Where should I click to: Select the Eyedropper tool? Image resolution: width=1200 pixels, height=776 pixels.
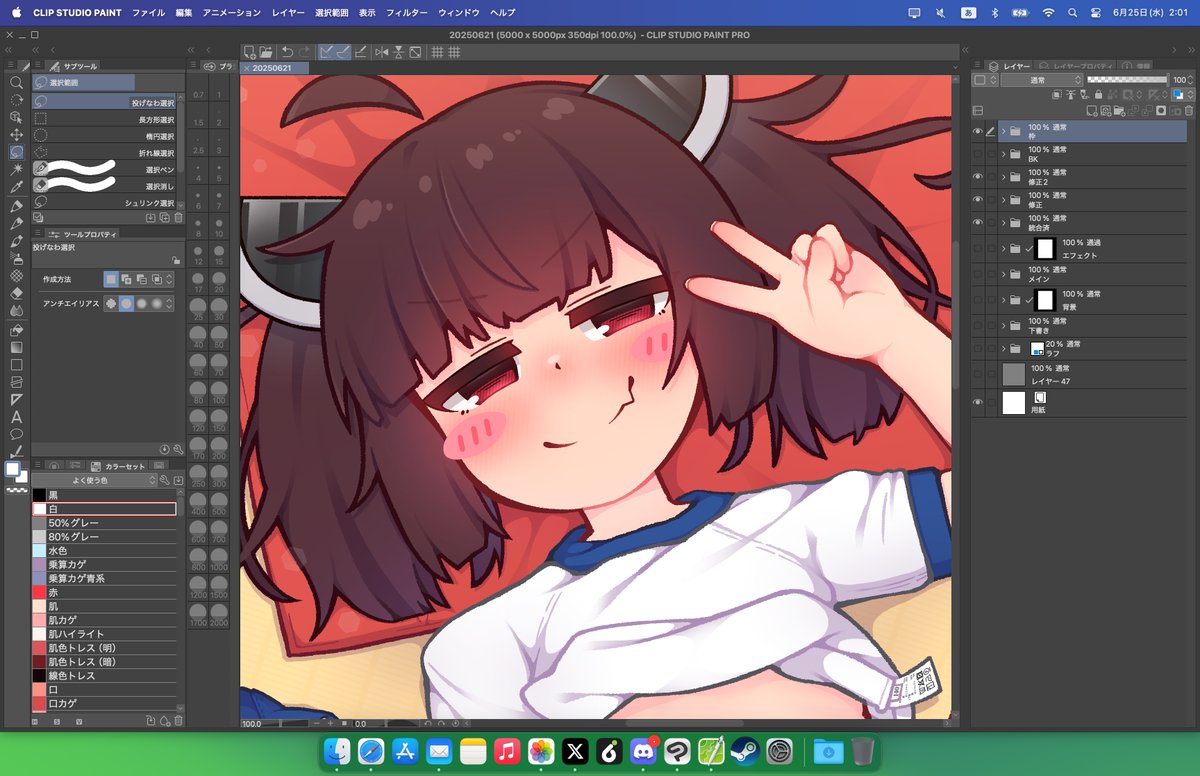tap(16, 187)
